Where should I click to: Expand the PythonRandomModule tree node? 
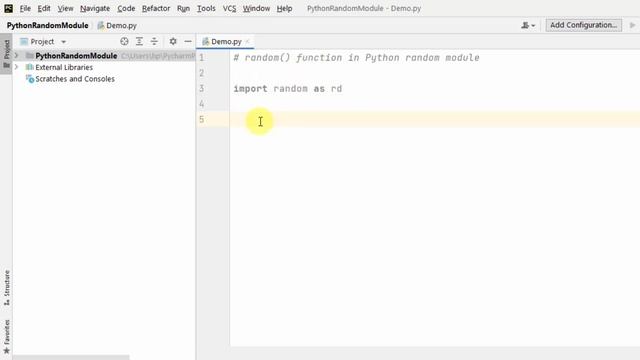[16, 55]
